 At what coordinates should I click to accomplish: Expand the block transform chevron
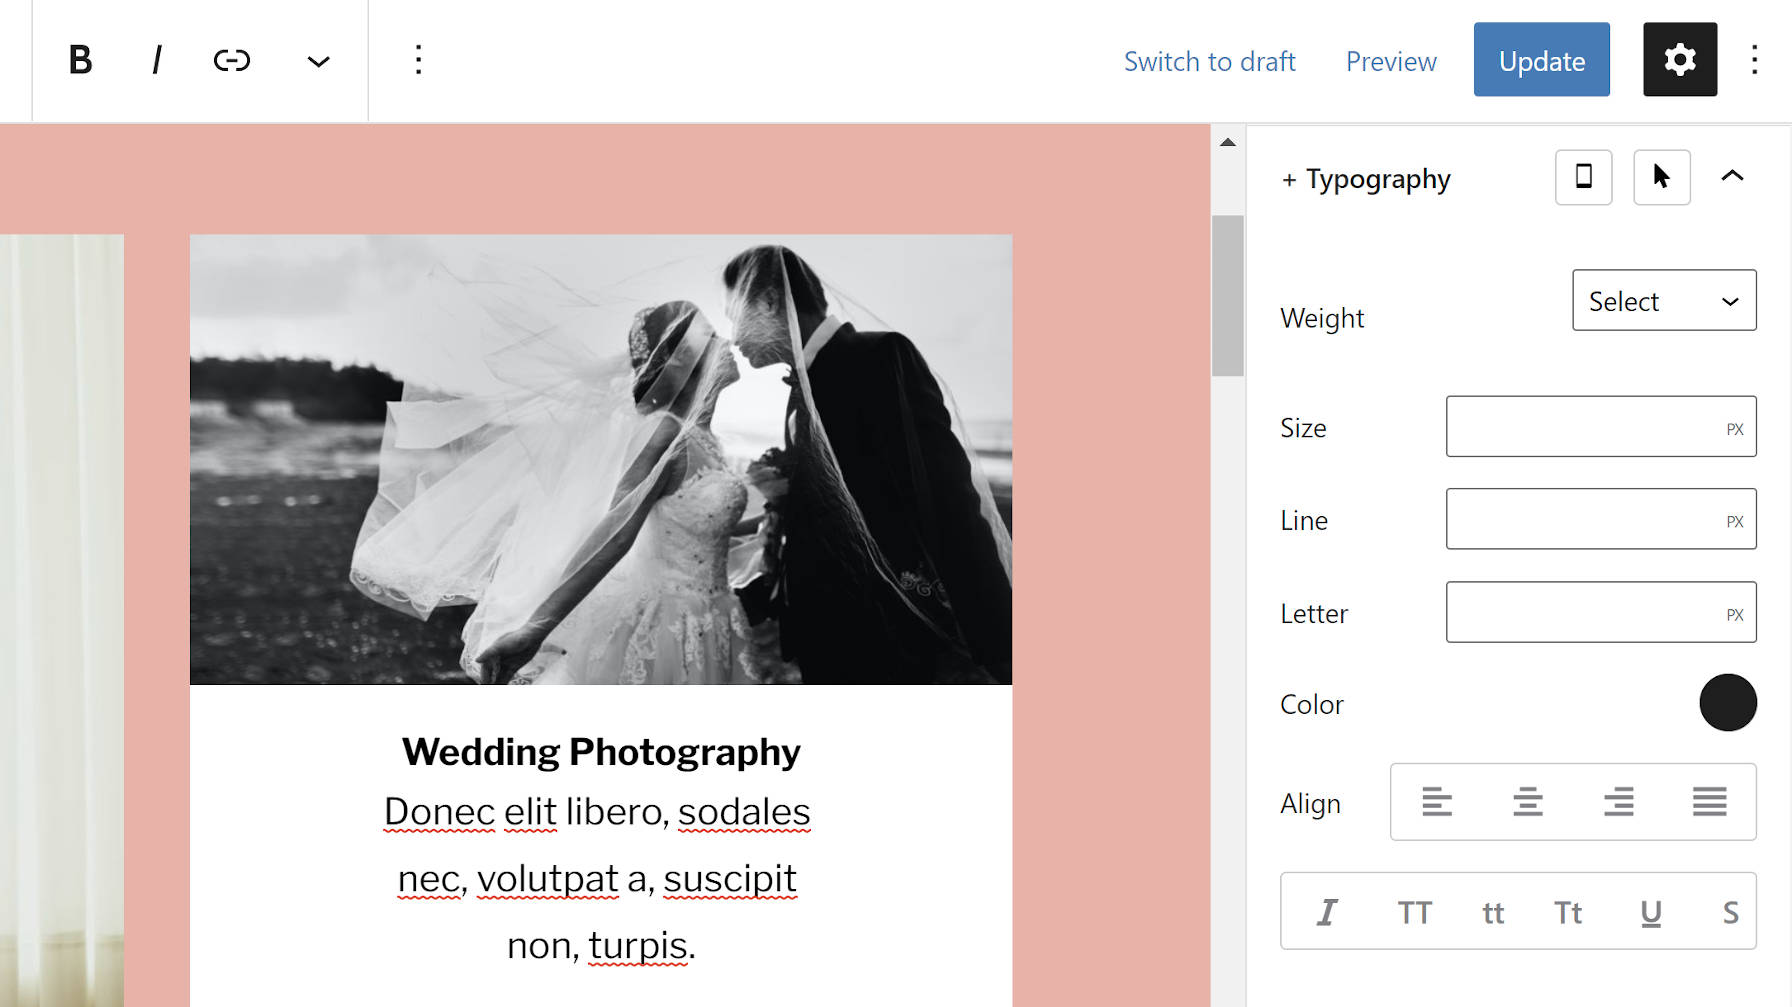[x=317, y=60]
